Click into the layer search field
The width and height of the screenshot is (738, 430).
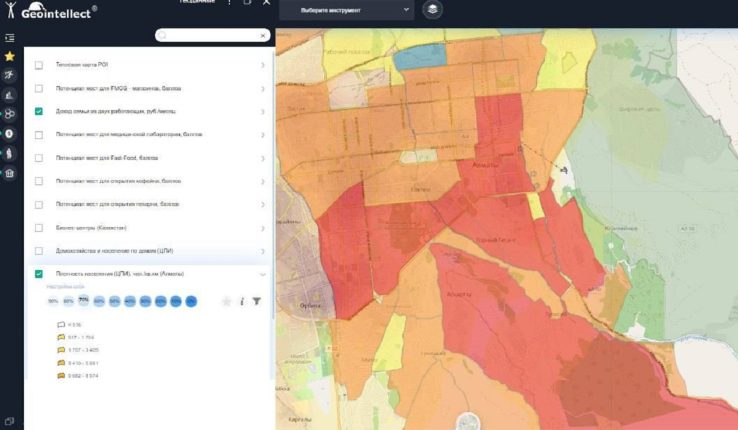click(x=213, y=35)
